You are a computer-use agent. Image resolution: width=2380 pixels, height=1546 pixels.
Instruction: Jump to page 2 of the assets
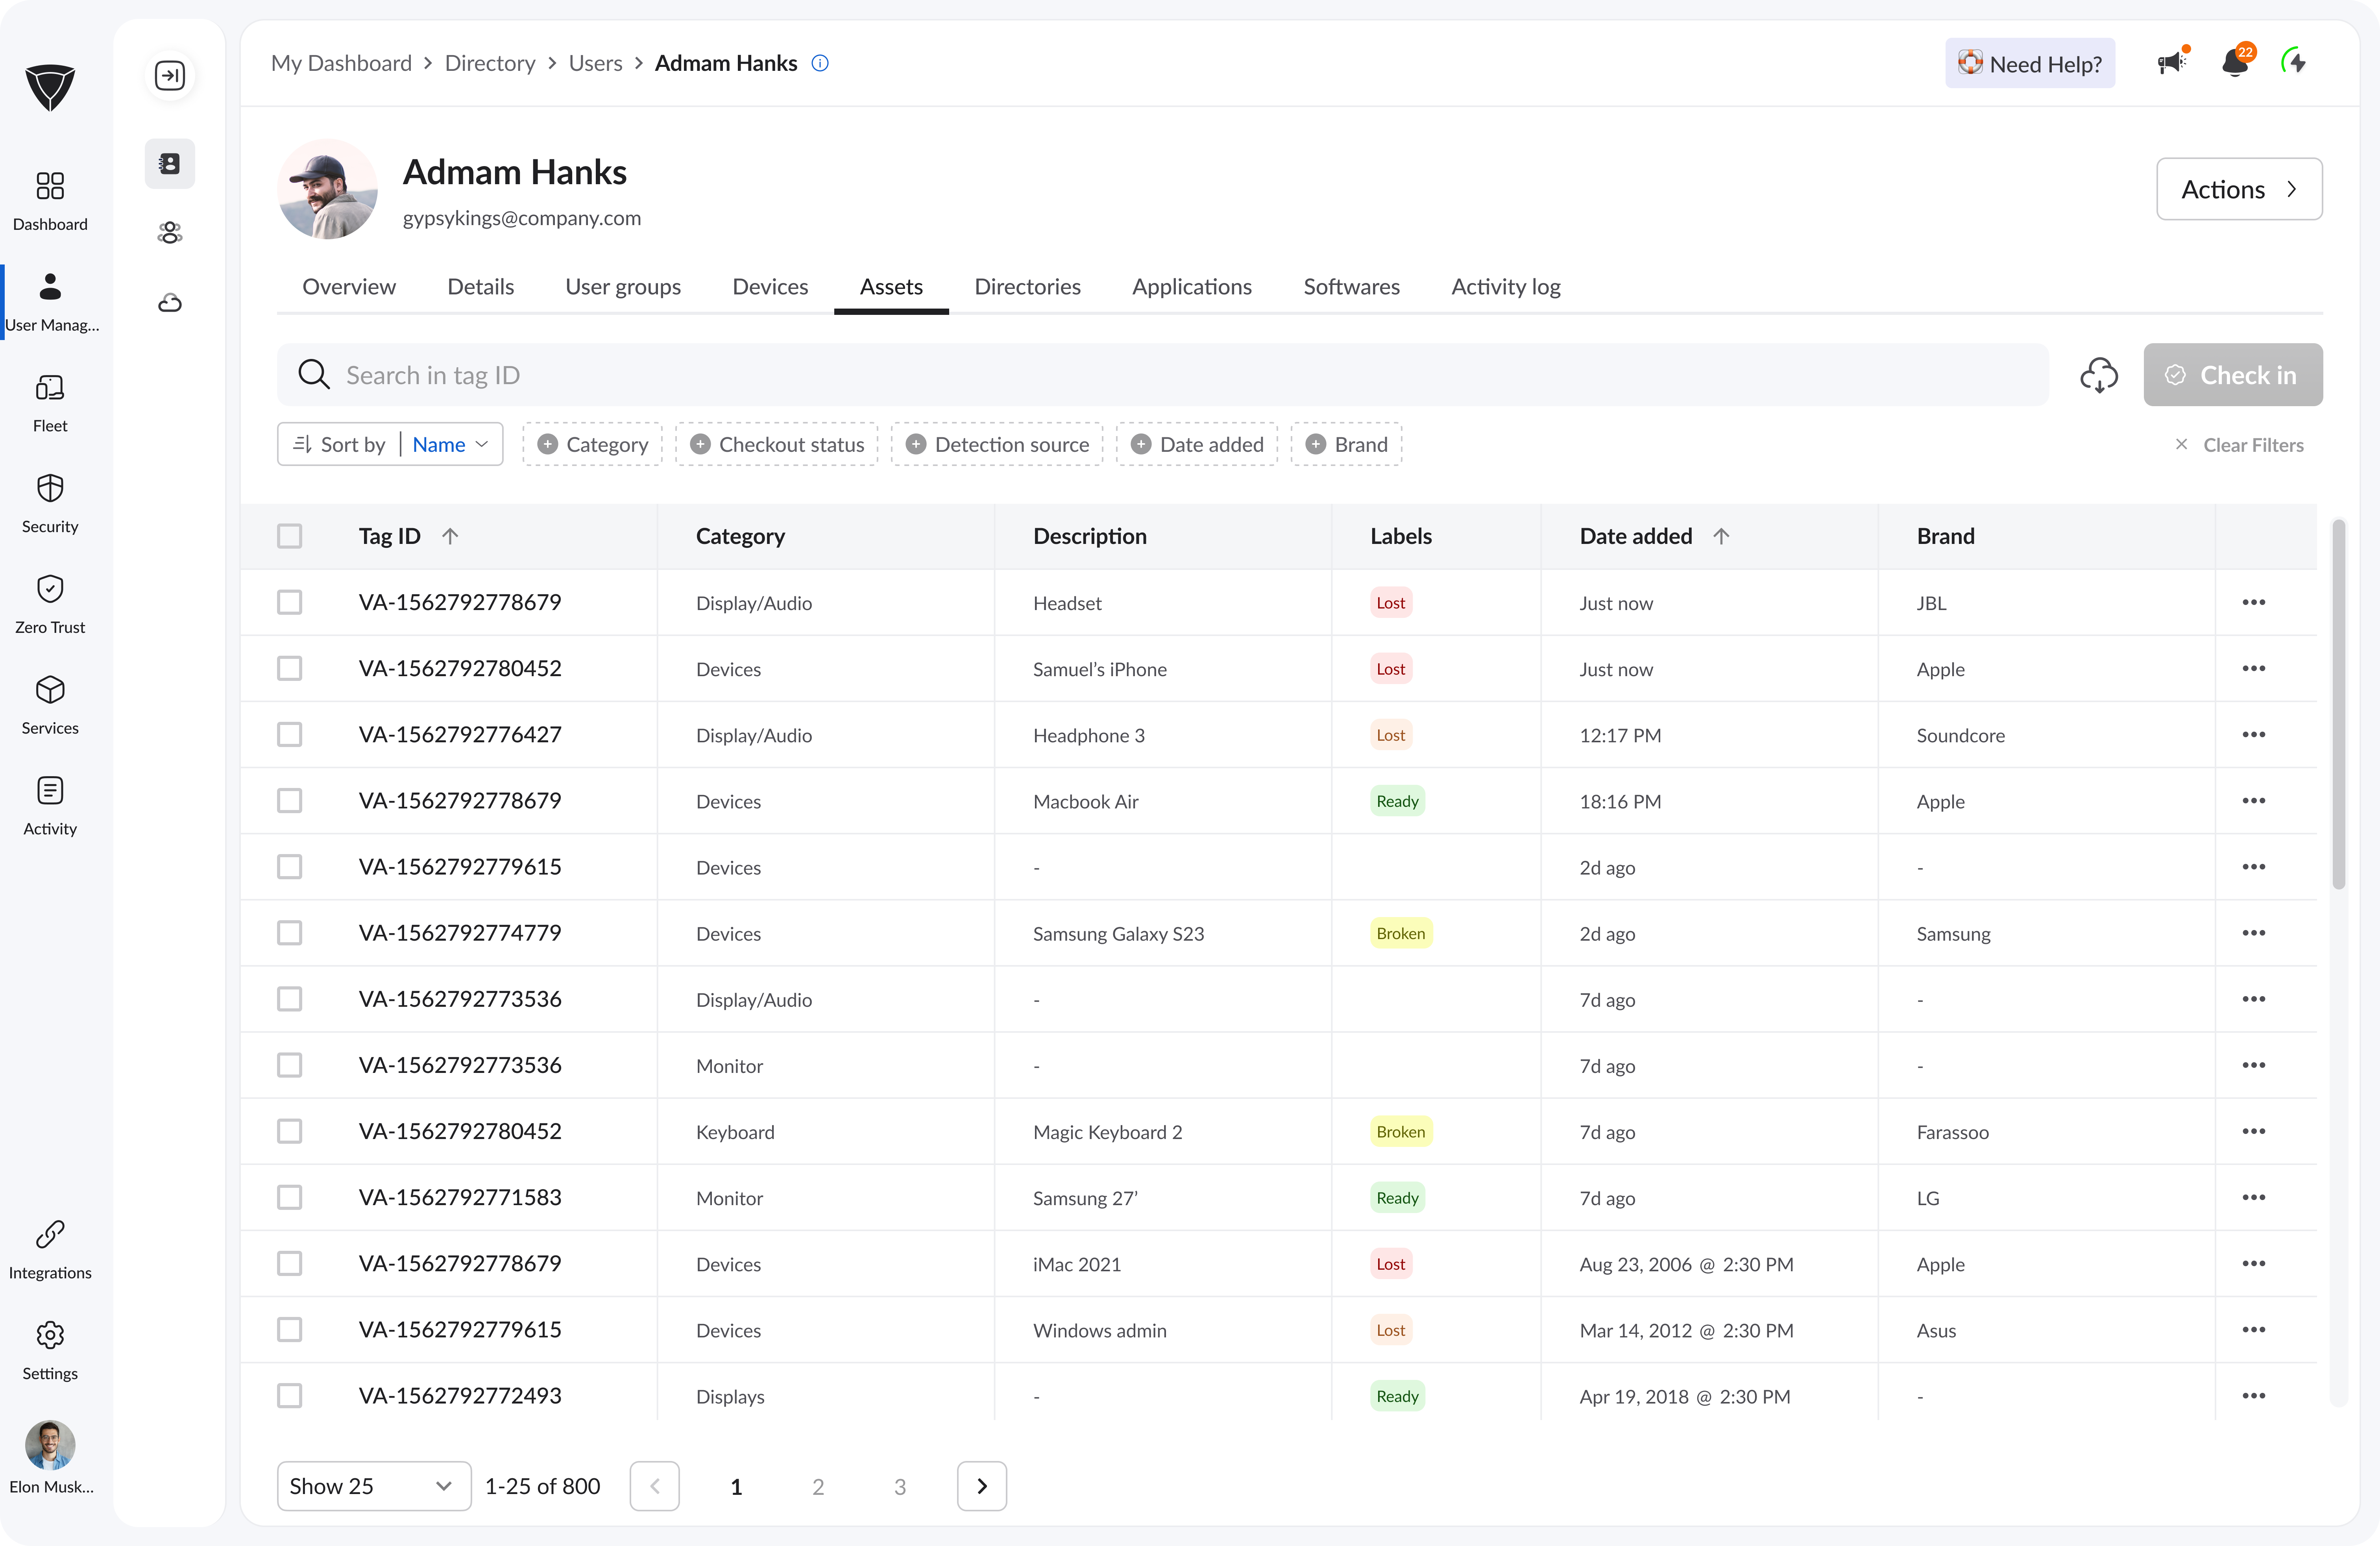818,1486
